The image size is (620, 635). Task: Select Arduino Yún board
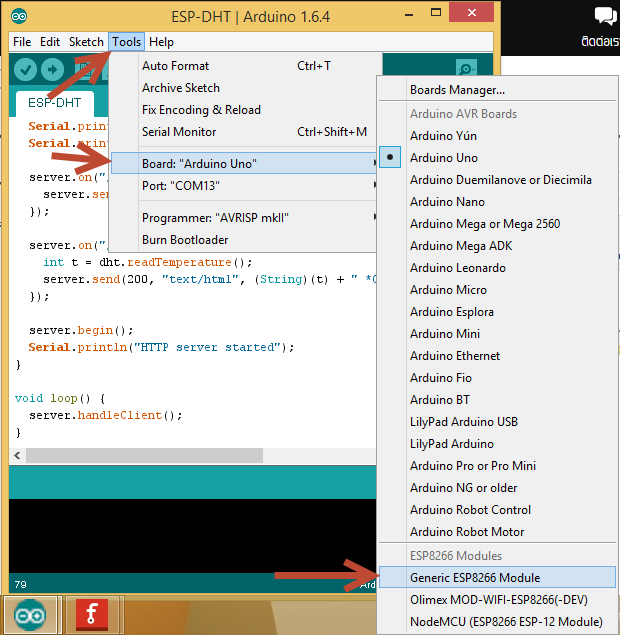(497, 136)
